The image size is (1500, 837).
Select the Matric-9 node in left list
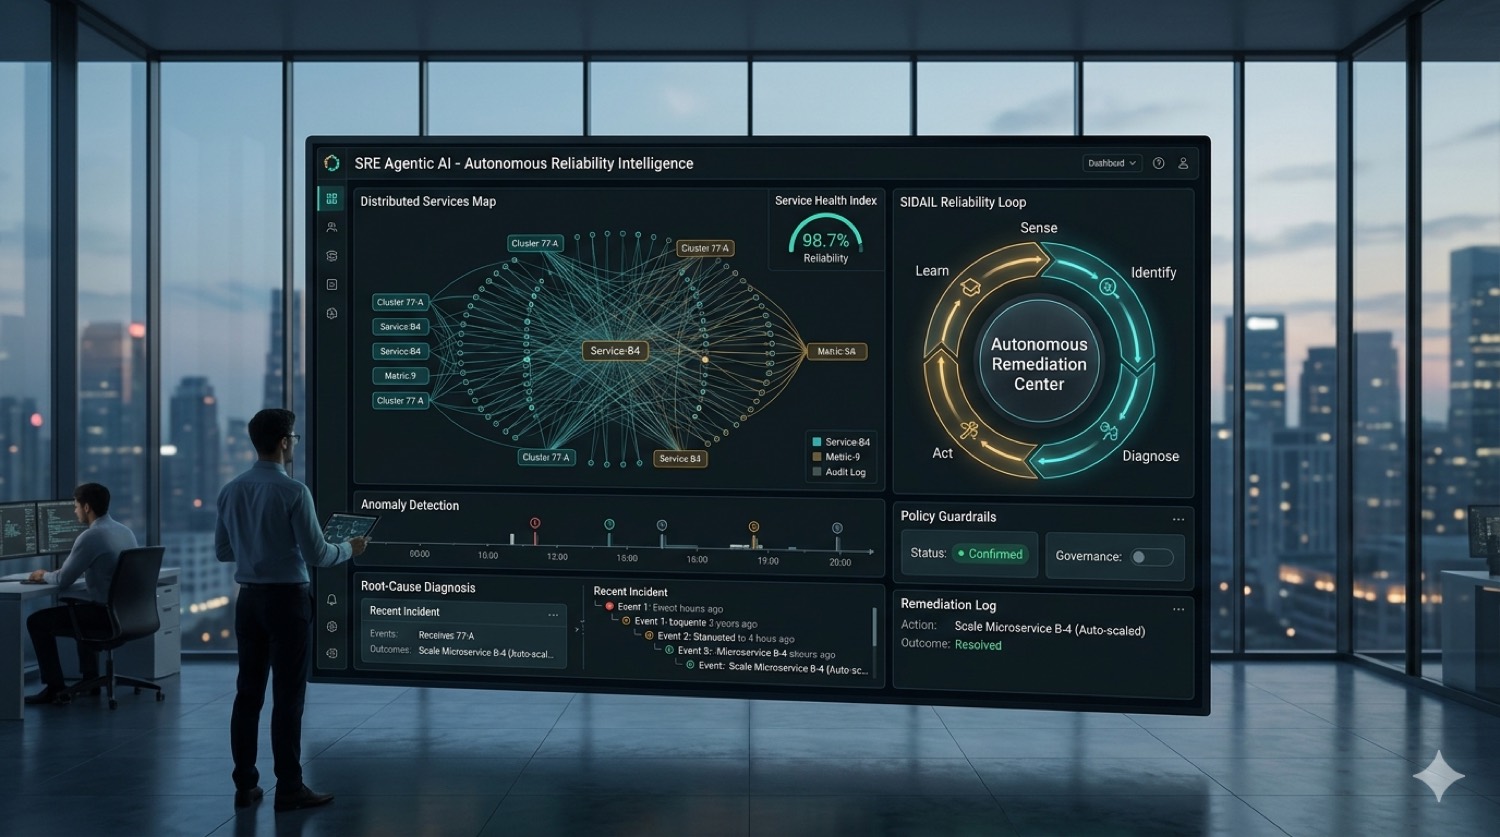400,376
